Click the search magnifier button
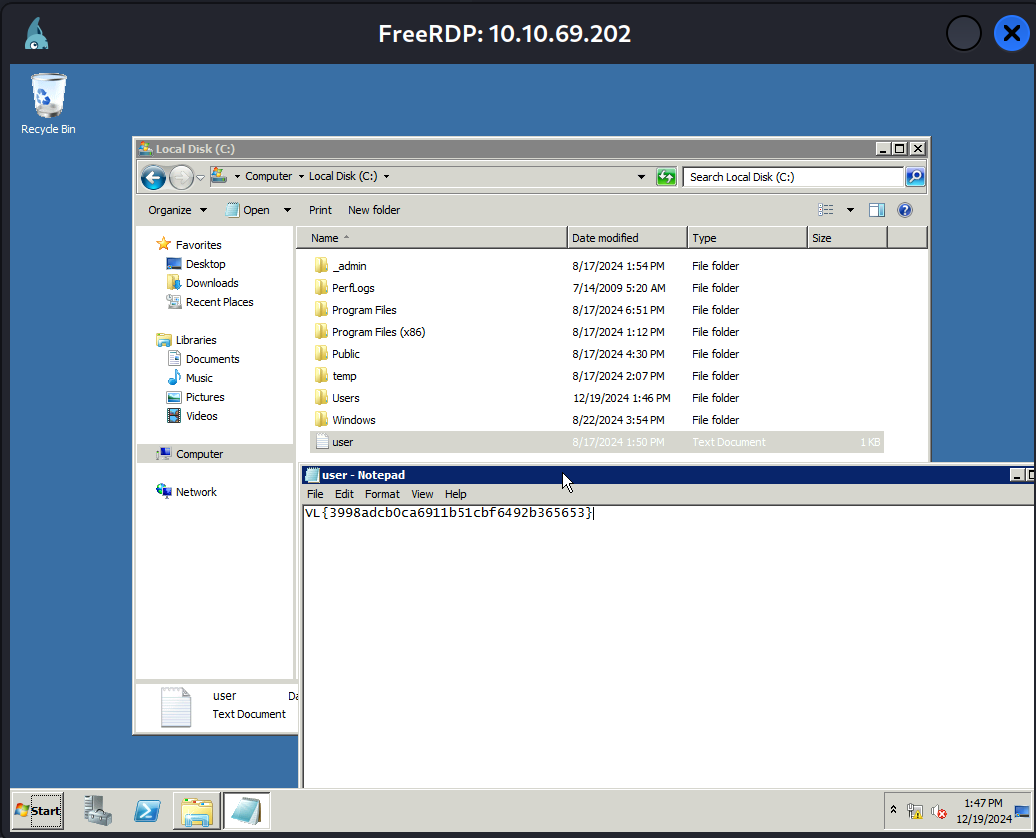The height and width of the screenshot is (838, 1036). 915,177
